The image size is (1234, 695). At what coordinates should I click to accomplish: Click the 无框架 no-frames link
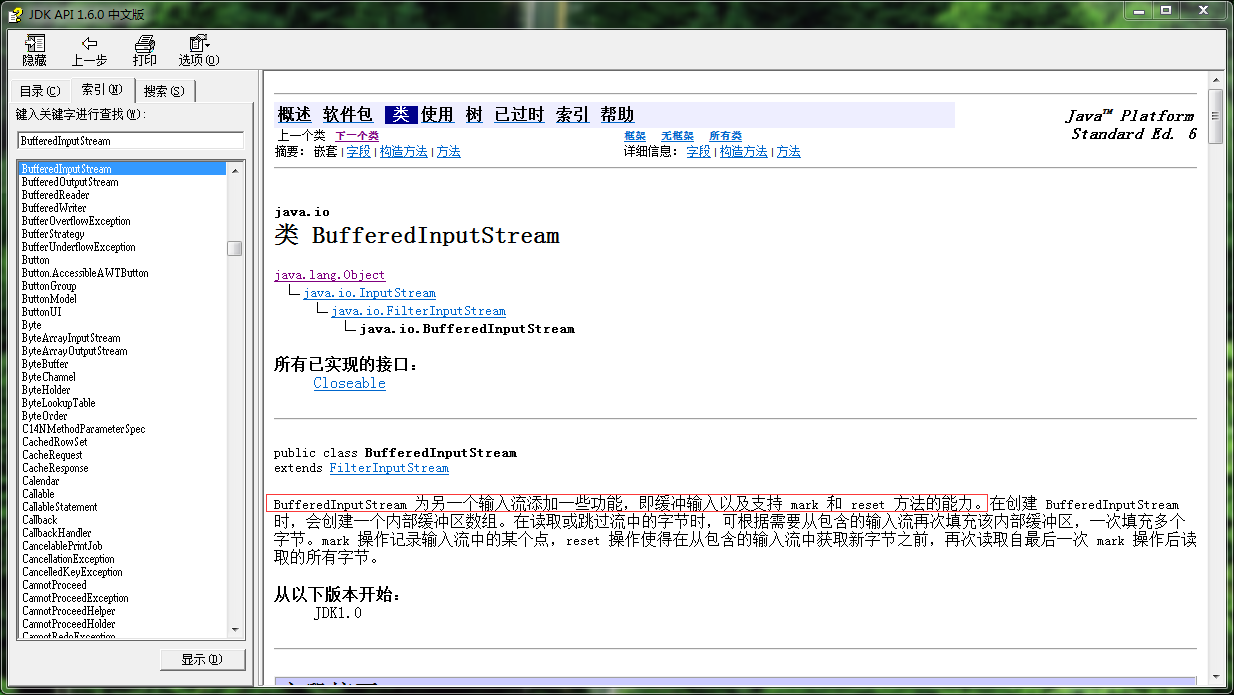click(x=677, y=136)
